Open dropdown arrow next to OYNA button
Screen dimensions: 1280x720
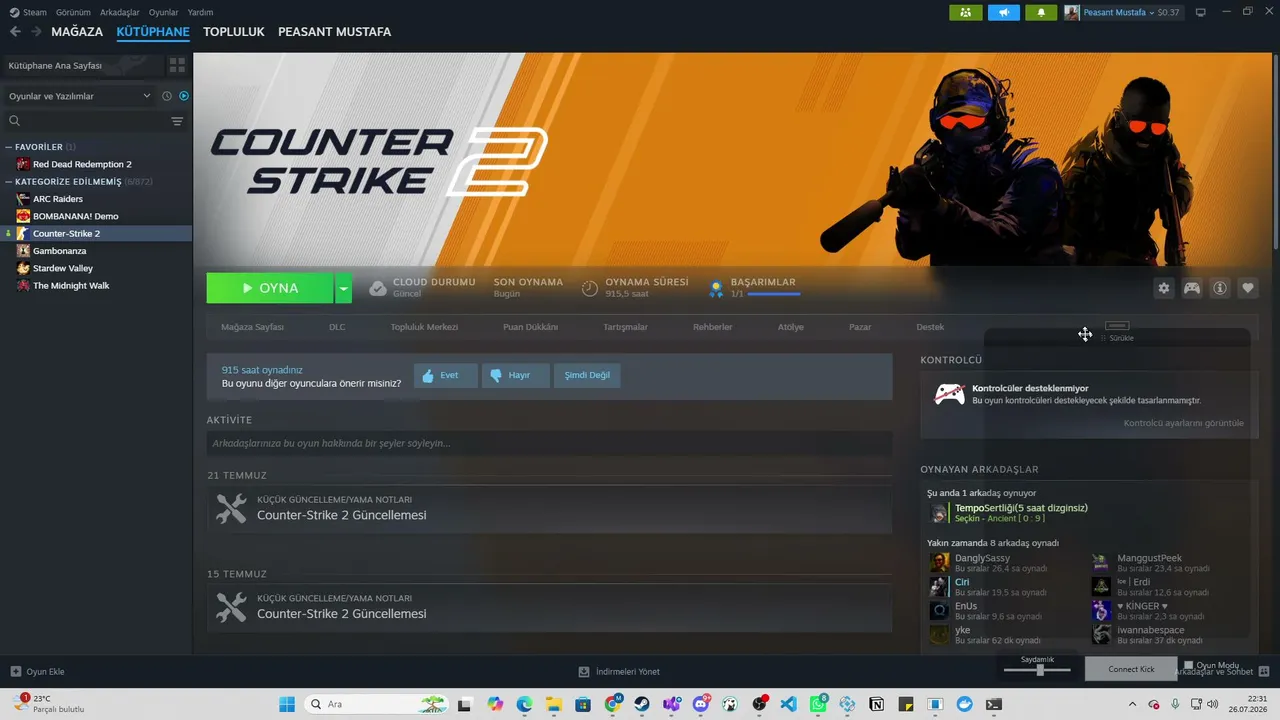tap(343, 288)
